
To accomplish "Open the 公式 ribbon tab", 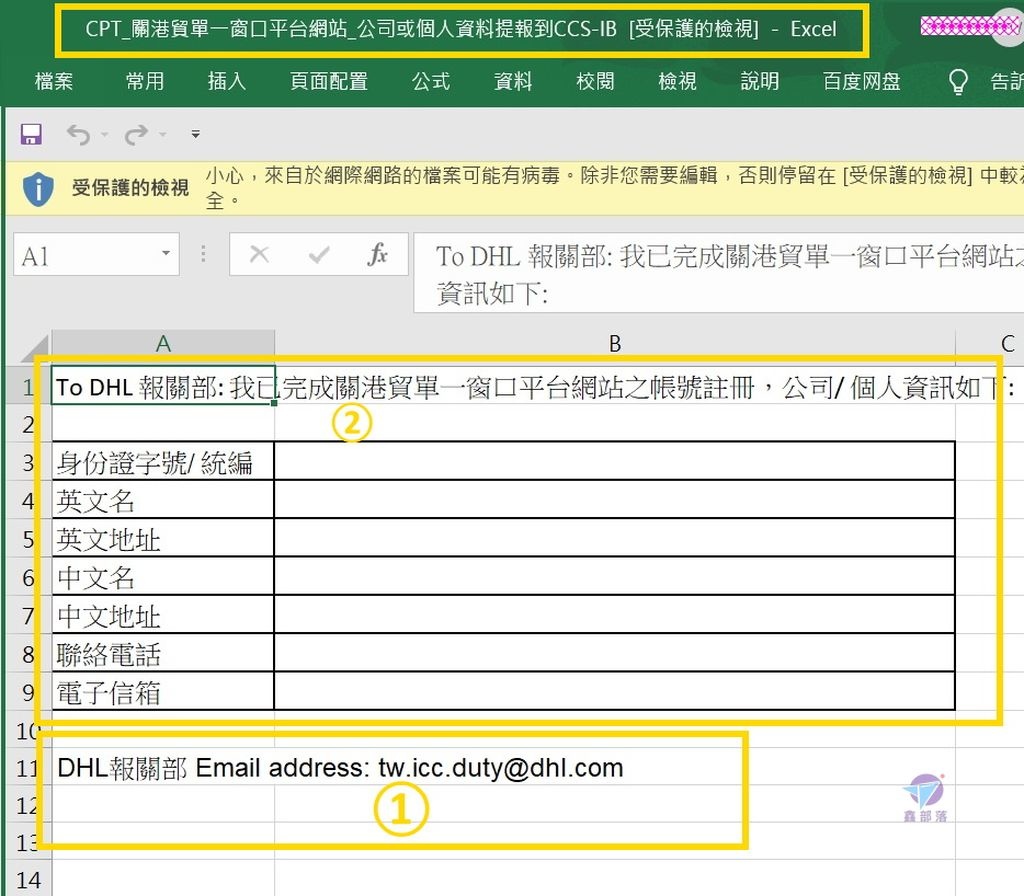I will pyautogui.click(x=431, y=82).
